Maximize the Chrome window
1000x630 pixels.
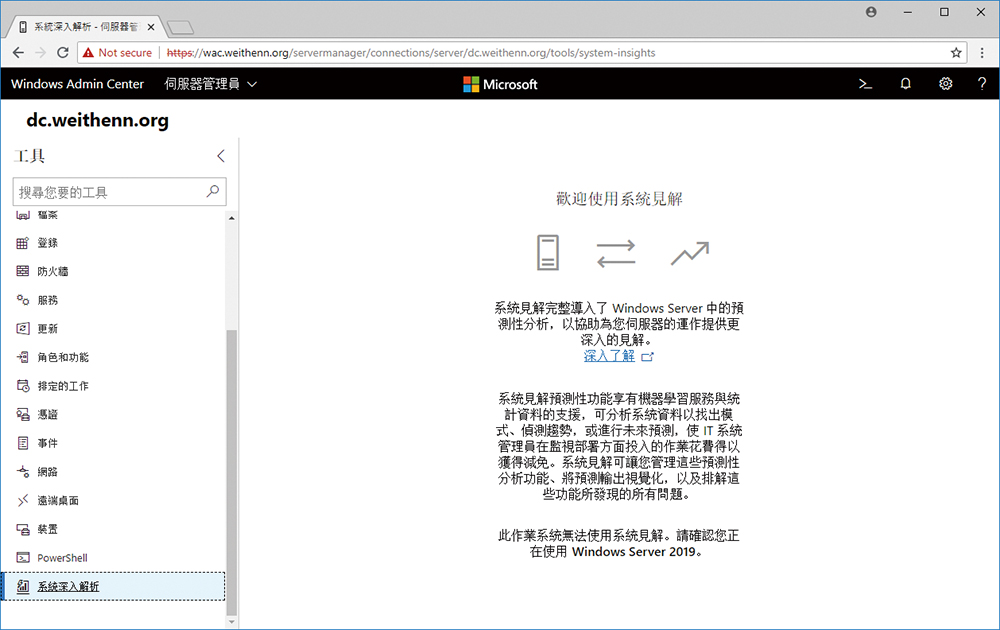tap(945, 12)
